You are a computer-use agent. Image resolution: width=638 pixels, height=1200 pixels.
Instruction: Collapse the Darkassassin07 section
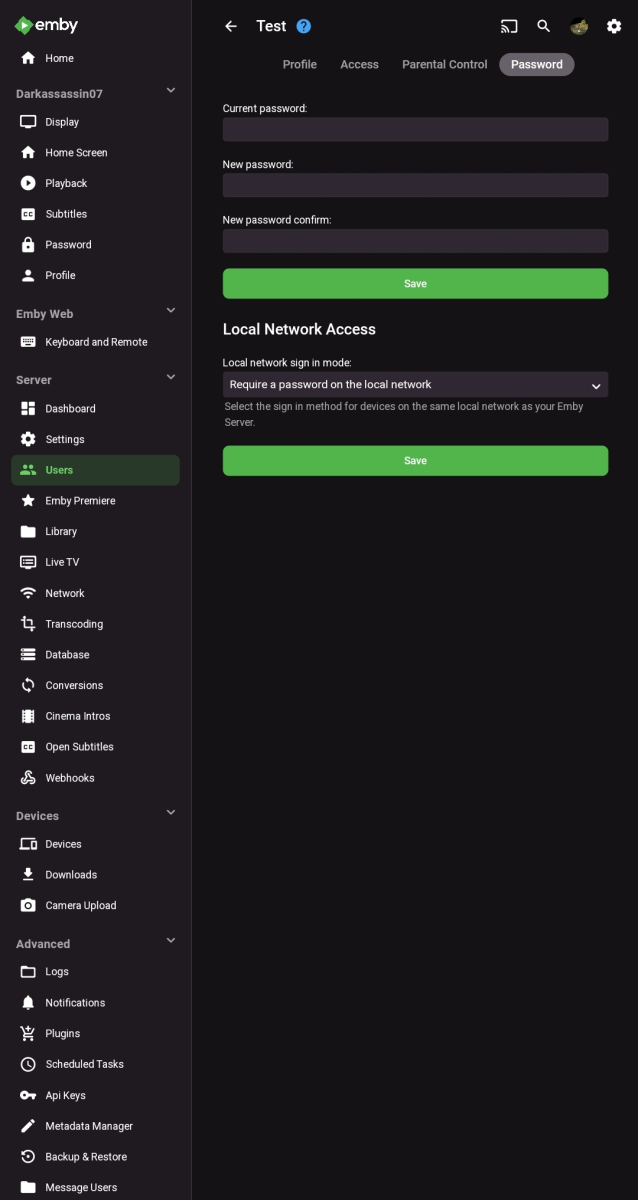[170, 90]
